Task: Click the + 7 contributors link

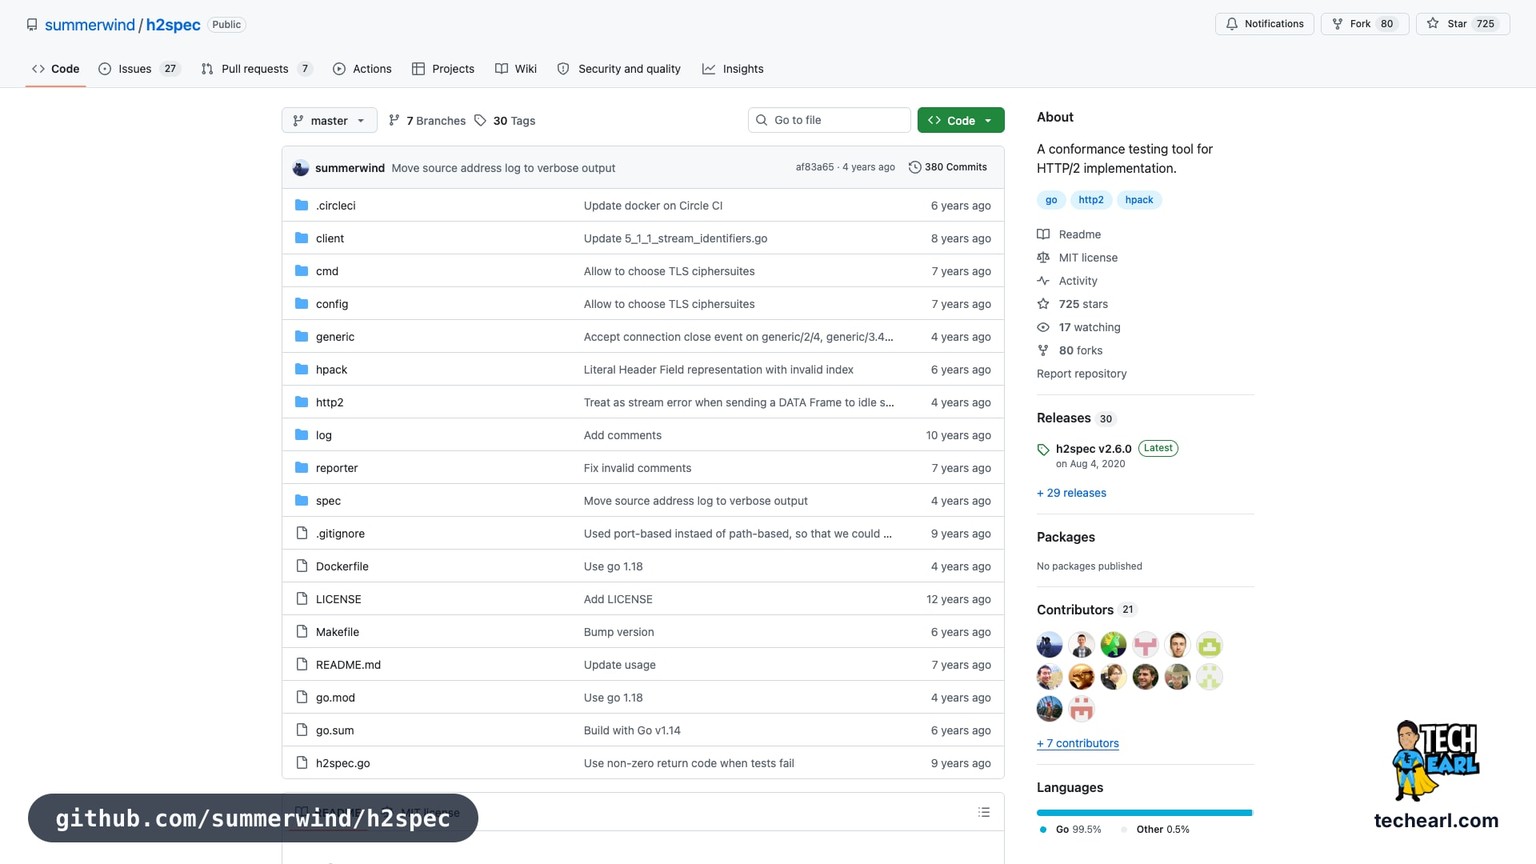Action: pos(1078,743)
